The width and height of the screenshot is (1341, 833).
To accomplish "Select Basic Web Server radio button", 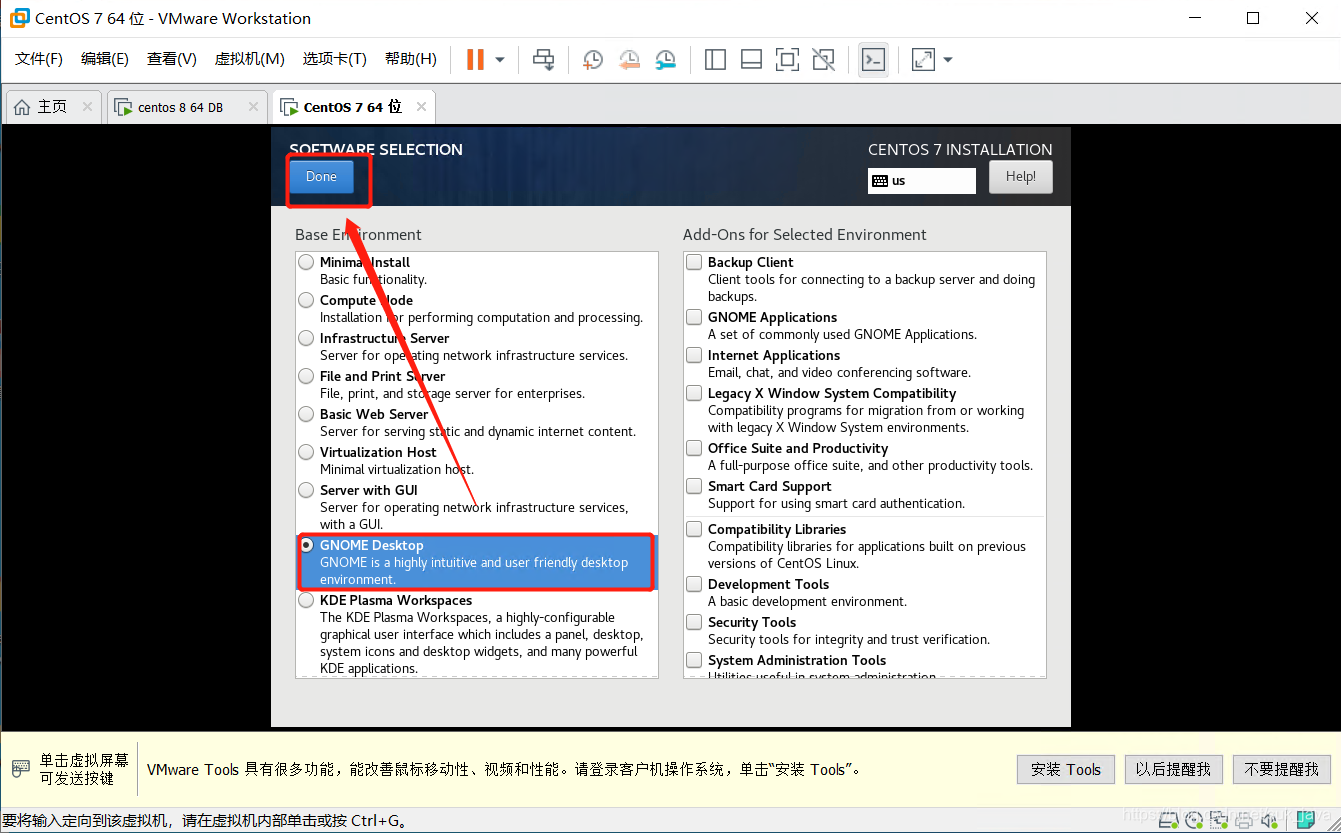I will (x=306, y=414).
